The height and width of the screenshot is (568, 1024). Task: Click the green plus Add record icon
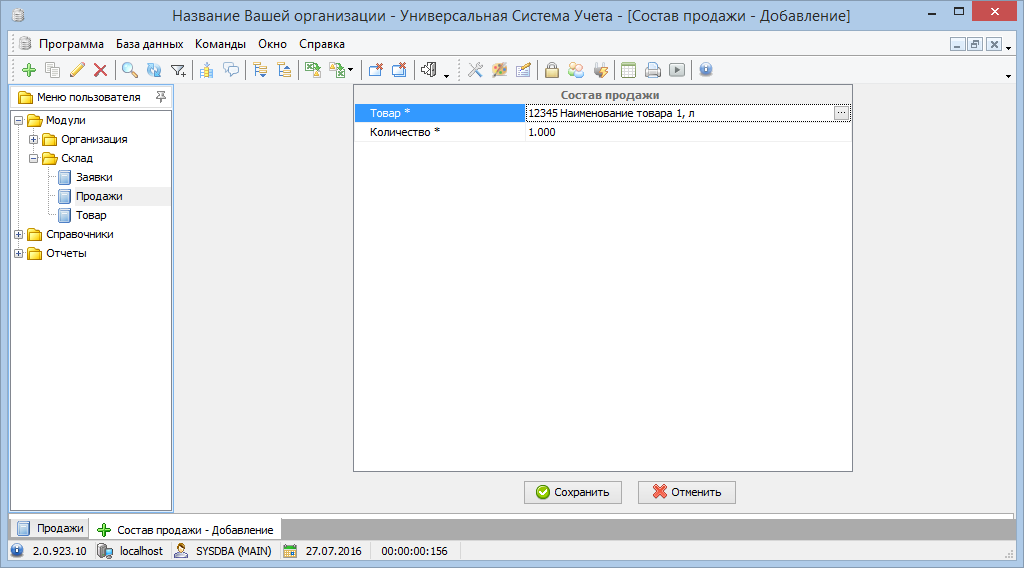28,70
